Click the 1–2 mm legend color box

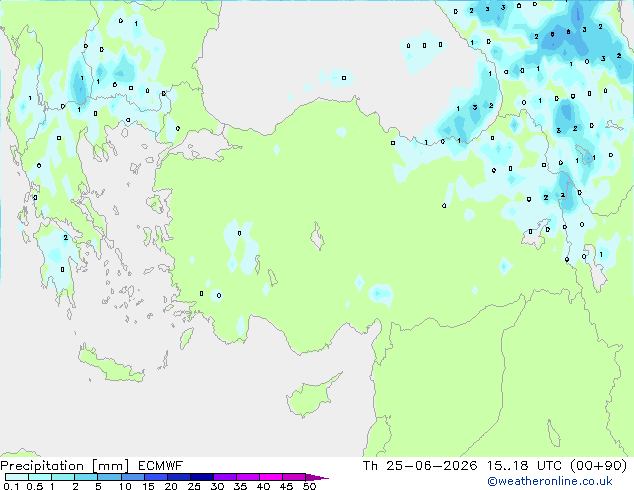tap(63, 477)
